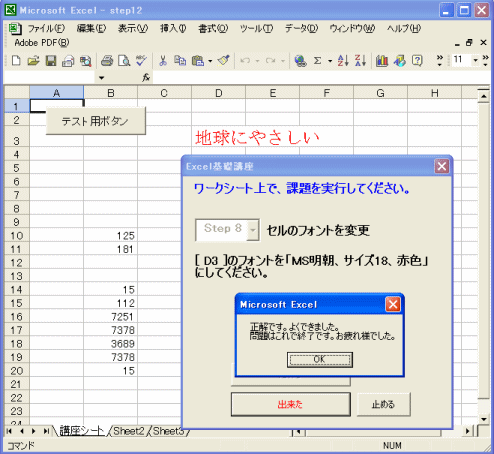The height and width of the screenshot is (454, 494).
Task: Open the Name Box dropdown arrow
Action: point(101,78)
